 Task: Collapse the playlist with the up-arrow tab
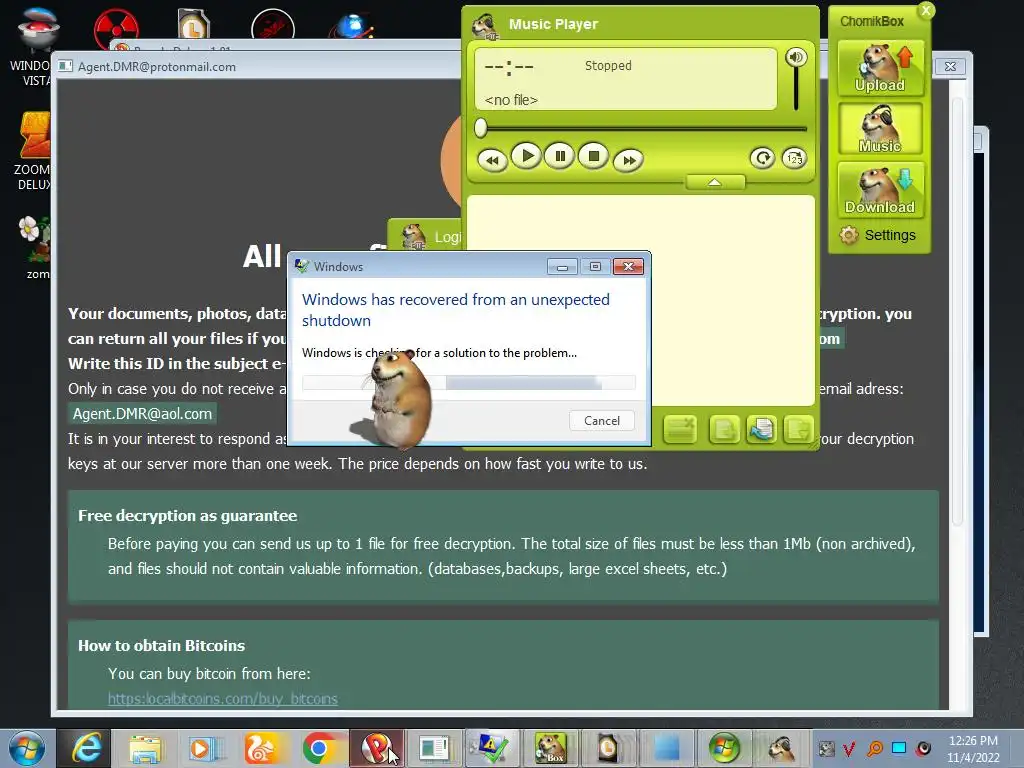(715, 182)
